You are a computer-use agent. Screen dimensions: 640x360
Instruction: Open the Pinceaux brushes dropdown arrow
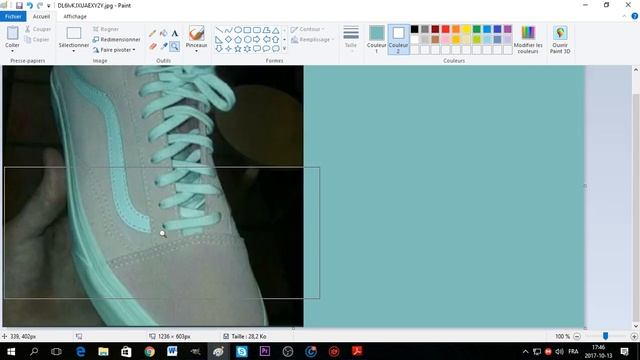tap(196, 51)
